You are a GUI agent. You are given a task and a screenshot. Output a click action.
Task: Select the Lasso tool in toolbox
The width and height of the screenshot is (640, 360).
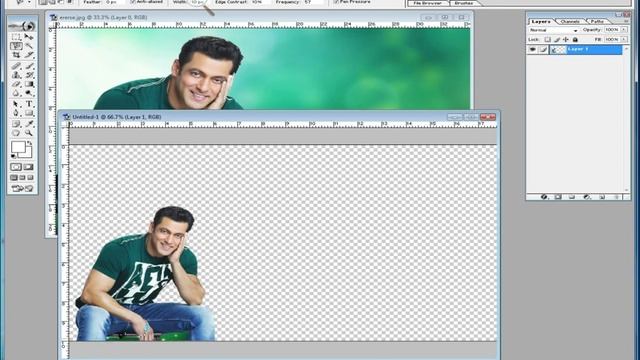tap(16, 46)
